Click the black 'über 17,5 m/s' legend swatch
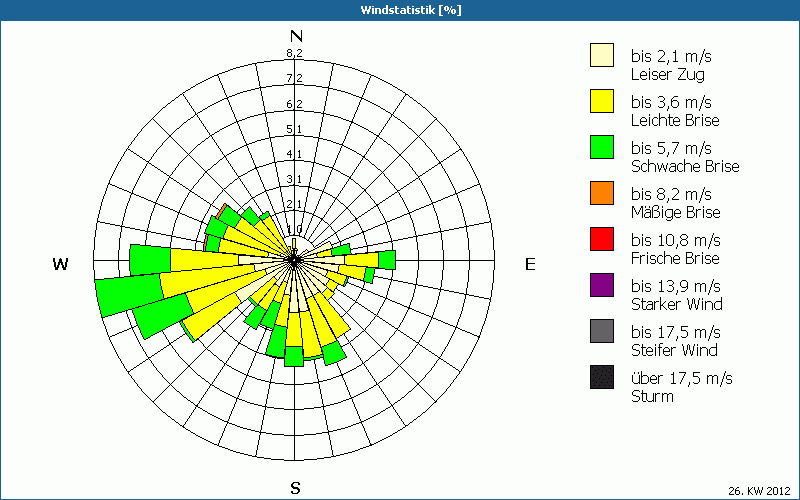The width and height of the screenshot is (800, 500). [x=602, y=377]
